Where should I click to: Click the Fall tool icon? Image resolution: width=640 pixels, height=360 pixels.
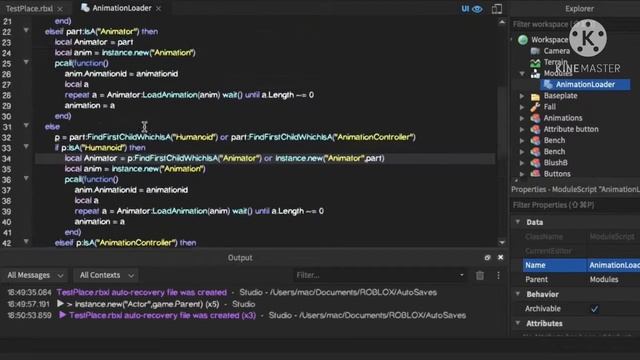(535, 107)
